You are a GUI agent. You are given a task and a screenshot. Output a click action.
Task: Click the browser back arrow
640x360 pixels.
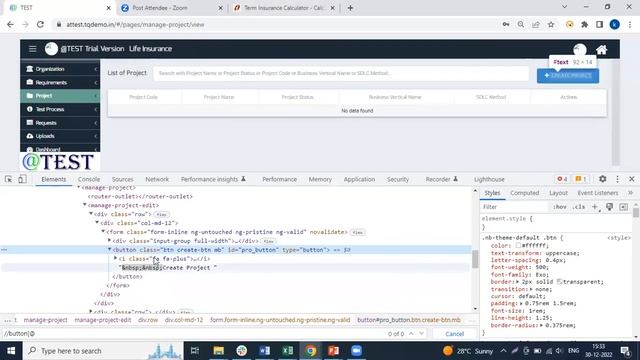point(10,24)
